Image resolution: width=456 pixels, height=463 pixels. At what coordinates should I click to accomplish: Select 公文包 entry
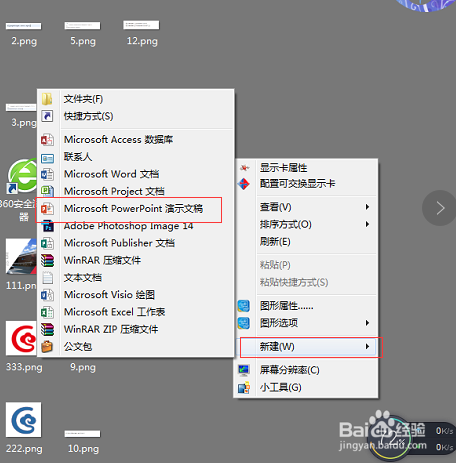click(x=136, y=347)
